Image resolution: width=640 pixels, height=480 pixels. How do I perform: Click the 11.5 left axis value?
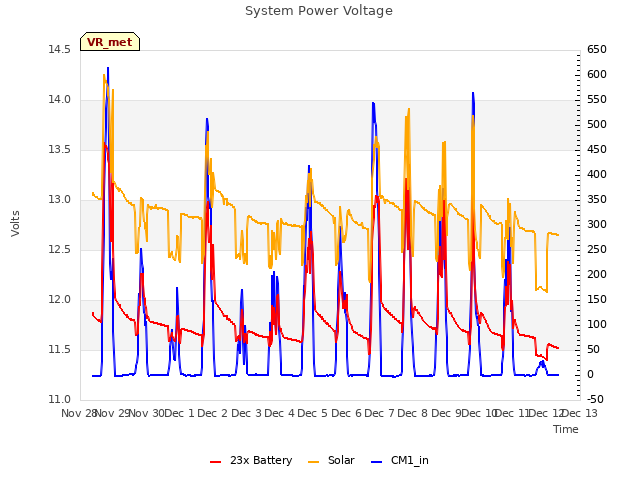coord(60,349)
